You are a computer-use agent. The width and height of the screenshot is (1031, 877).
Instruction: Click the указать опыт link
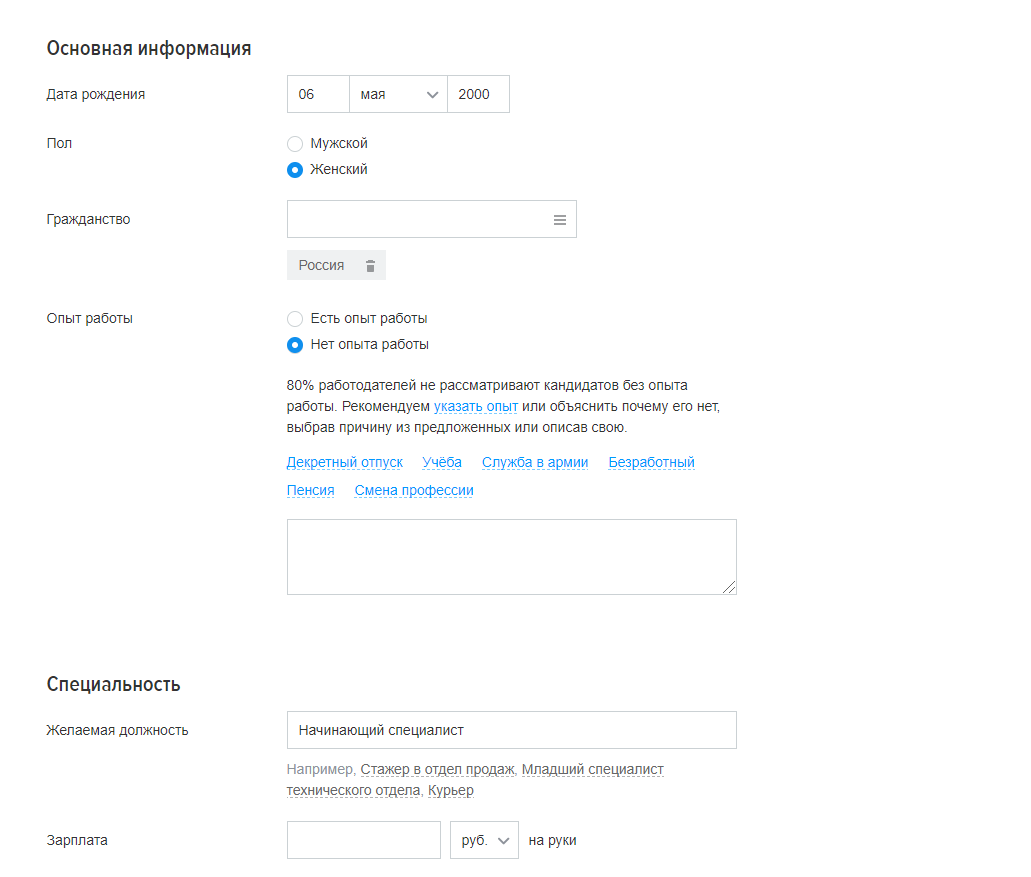coord(475,407)
